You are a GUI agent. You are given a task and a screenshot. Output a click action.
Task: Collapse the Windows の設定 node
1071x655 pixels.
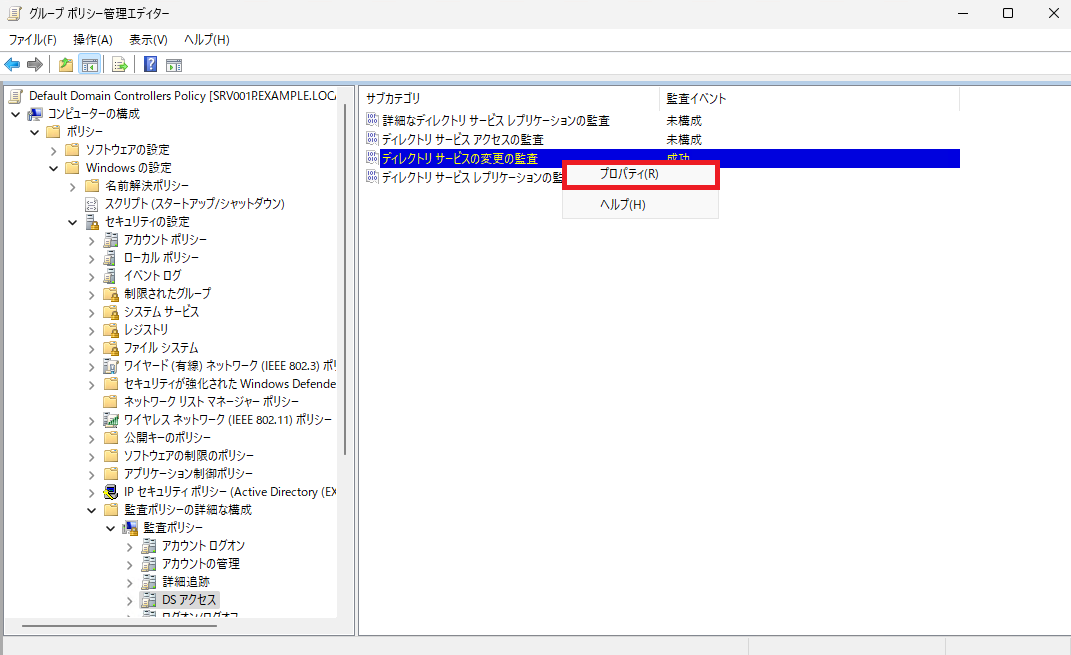53,168
